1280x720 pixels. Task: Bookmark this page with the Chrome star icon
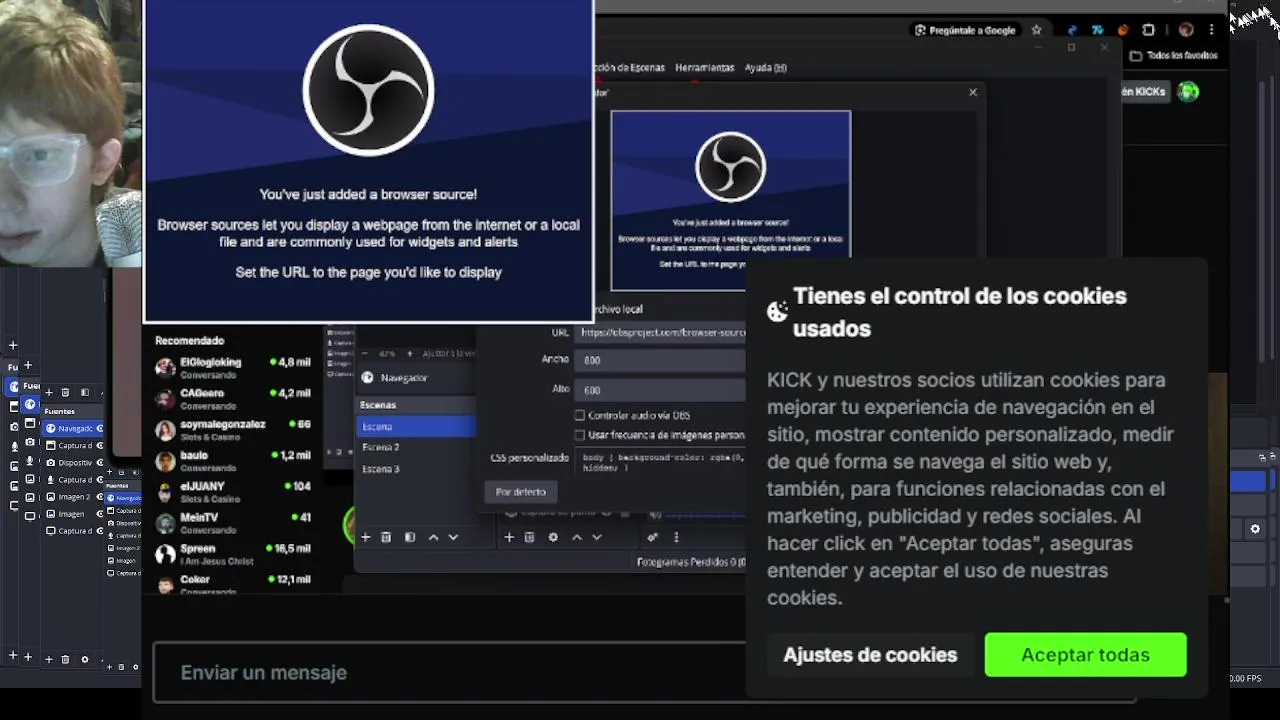click(1037, 30)
